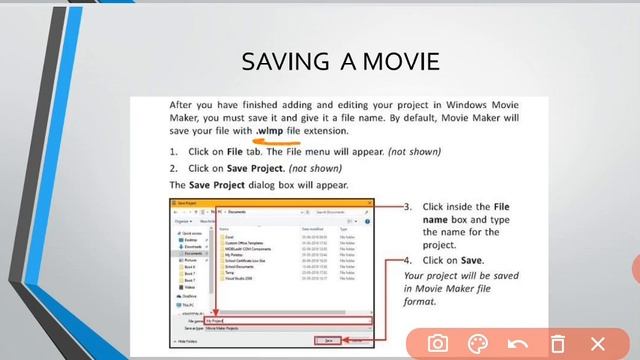Open the Save as type dropdown in dialog

pyautogui.click(x=288, y=329)
